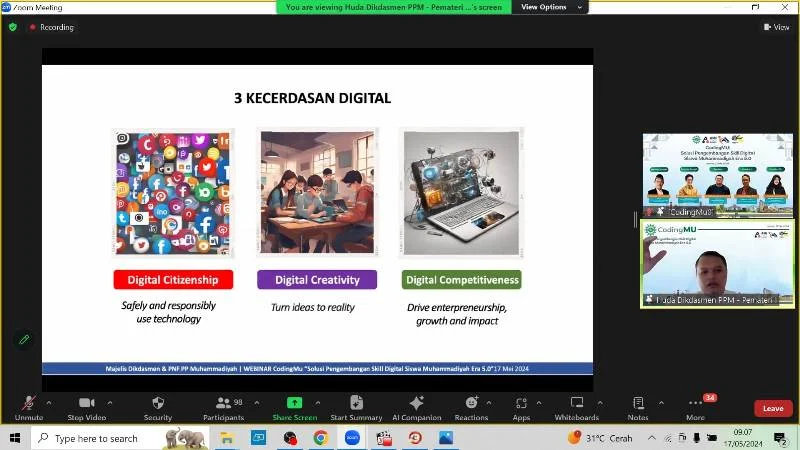Click the red Leave button
This screenshot has width=800, height=450.
click(773, 408)
